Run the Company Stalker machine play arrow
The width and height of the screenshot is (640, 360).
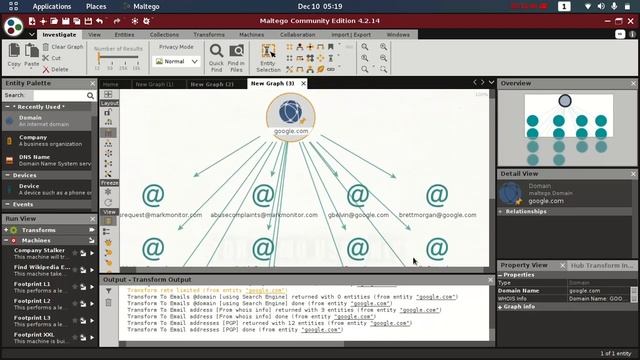(x=92, y=253)
